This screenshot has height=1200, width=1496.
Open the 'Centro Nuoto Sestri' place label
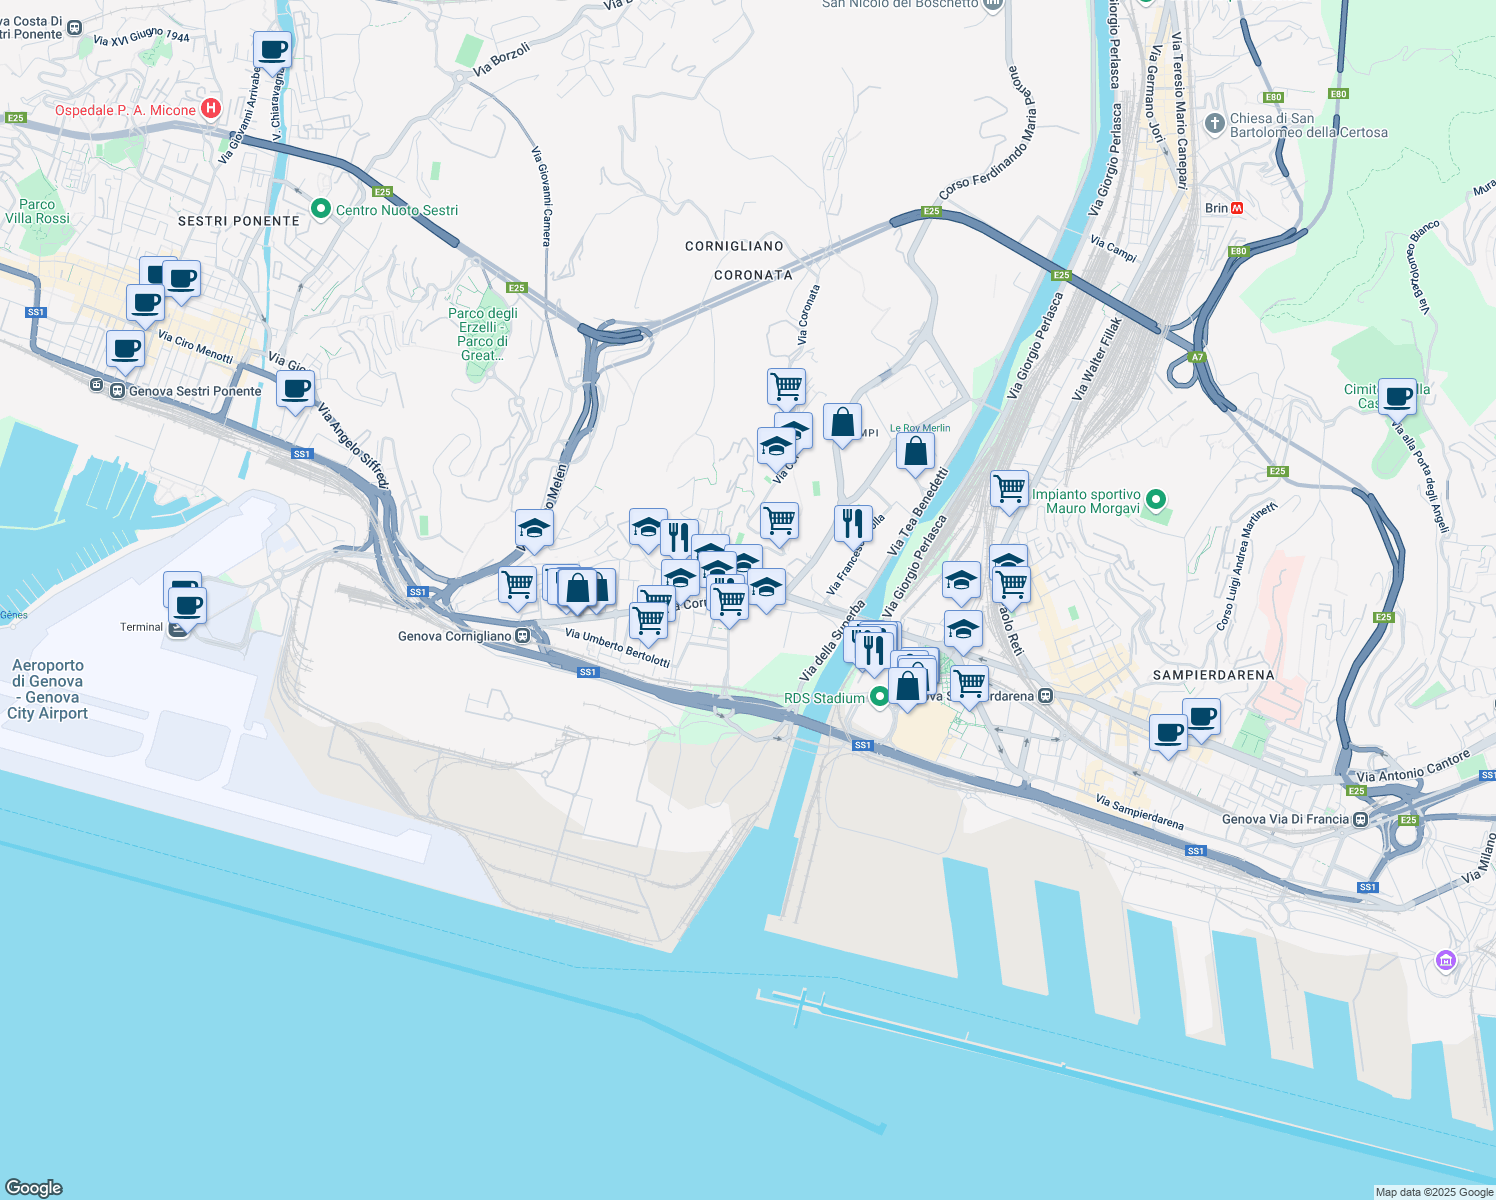click(397, 210)
